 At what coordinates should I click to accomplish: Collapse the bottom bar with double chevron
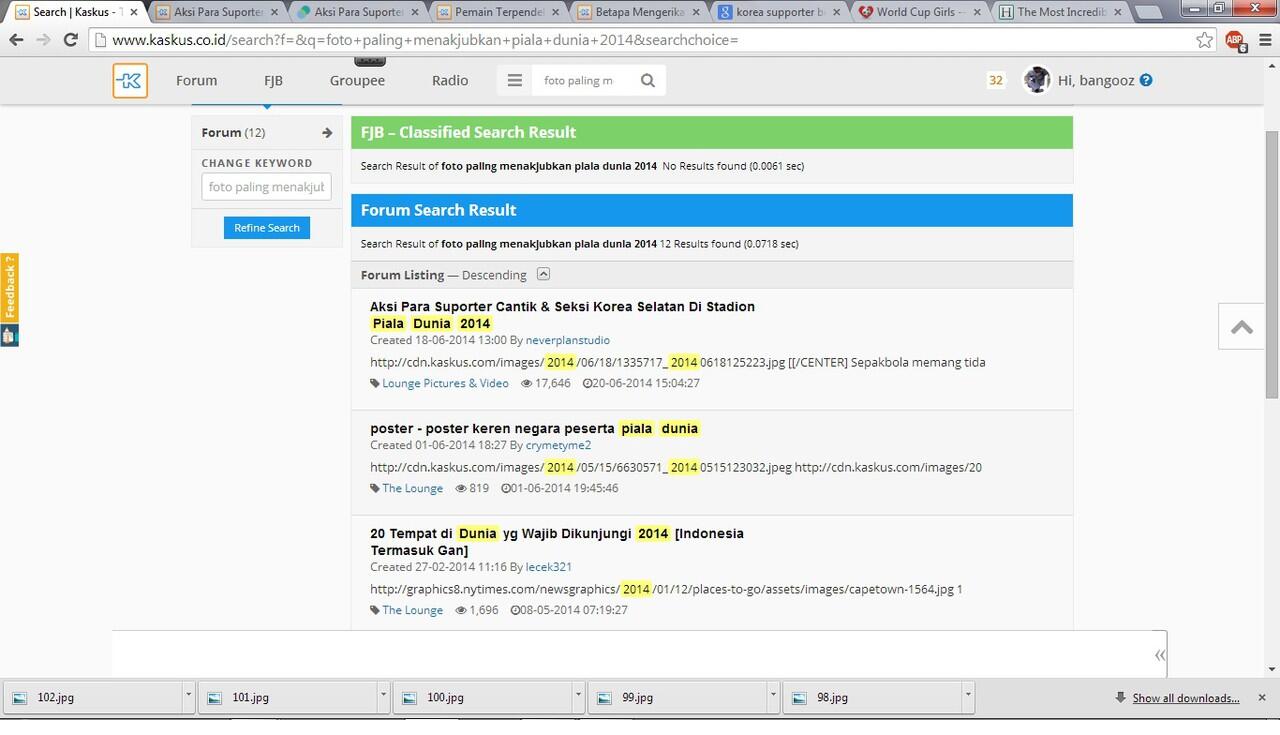pyautogui.click(x=1160, y=655)
